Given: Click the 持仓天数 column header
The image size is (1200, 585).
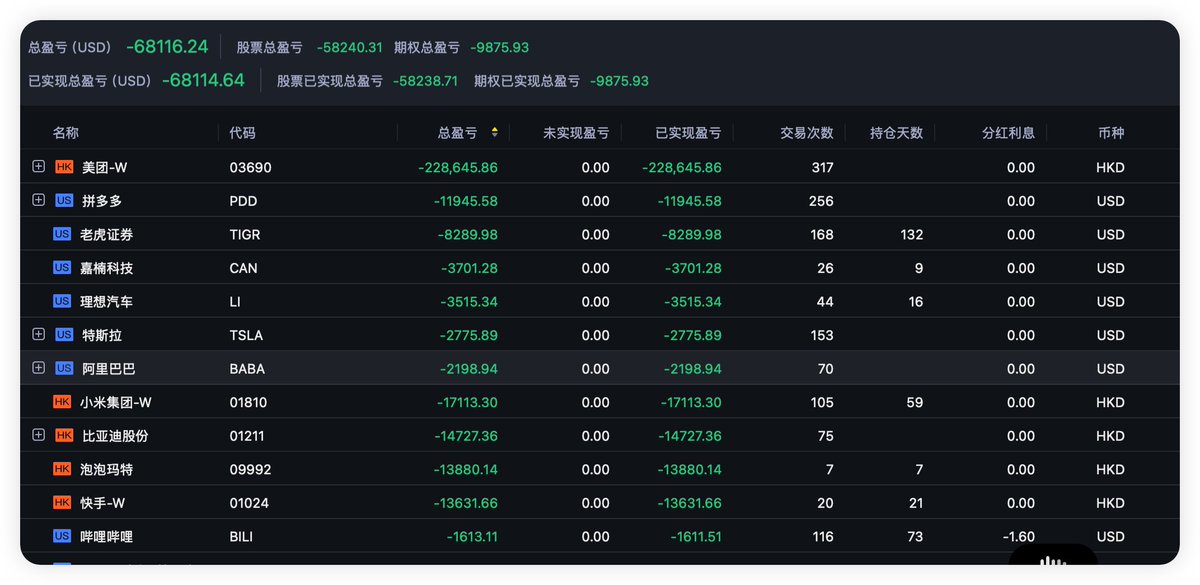Looking at the screenshot, I should (x=897, y=133).
